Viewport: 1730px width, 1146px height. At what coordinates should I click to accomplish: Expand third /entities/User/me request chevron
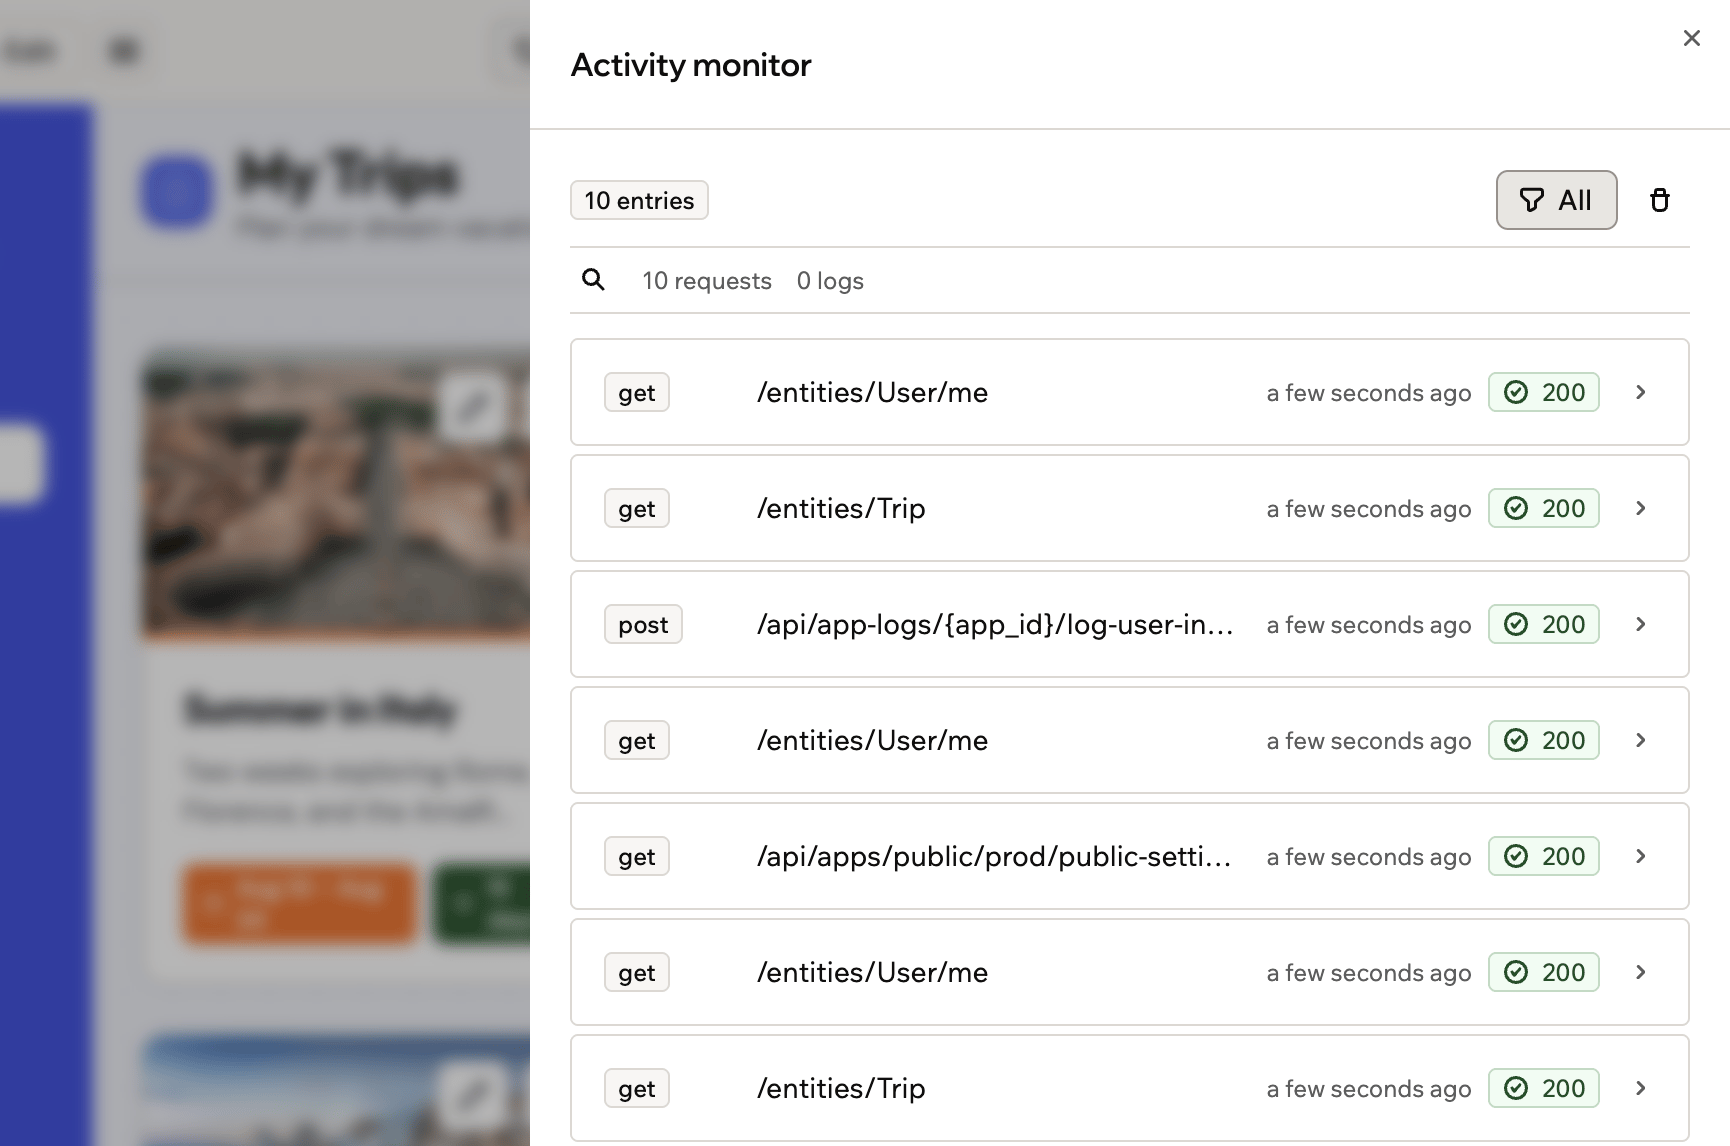(1640, 972)
